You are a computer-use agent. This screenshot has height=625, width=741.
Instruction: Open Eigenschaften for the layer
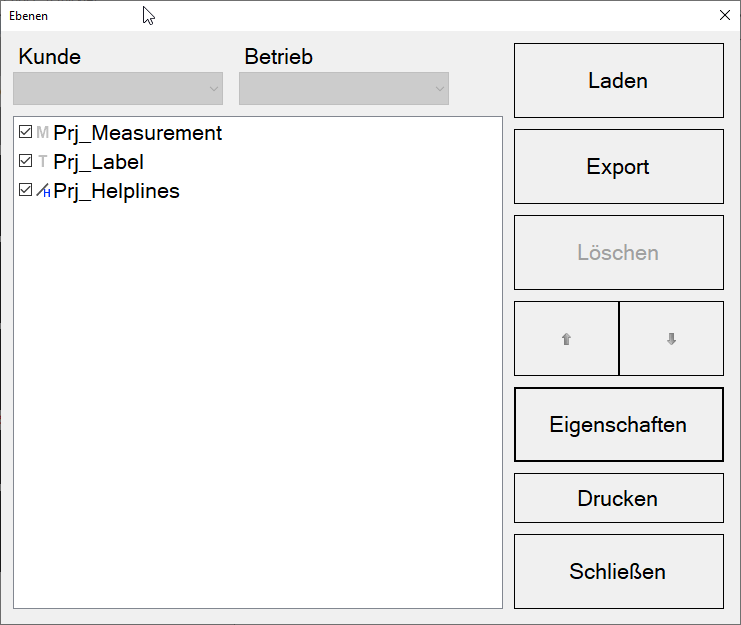click(618, 425)
